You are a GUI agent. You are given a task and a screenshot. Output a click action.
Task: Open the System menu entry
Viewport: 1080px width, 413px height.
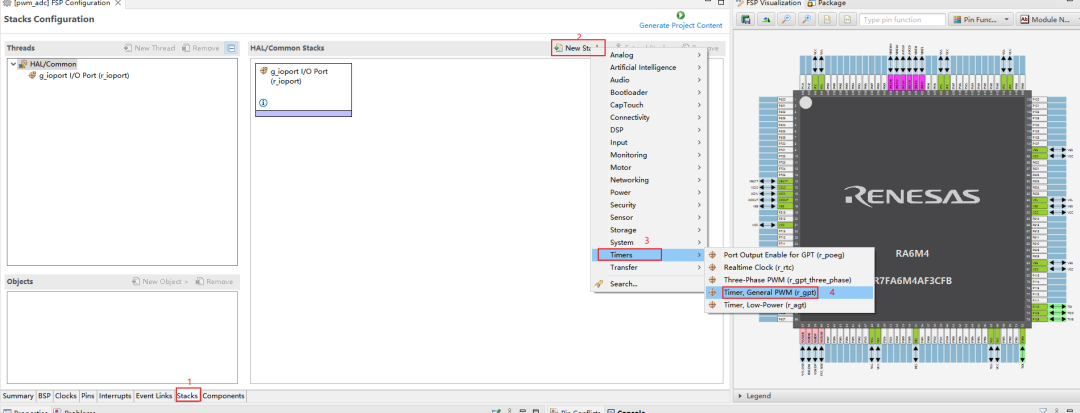click(x=649, y=242)
